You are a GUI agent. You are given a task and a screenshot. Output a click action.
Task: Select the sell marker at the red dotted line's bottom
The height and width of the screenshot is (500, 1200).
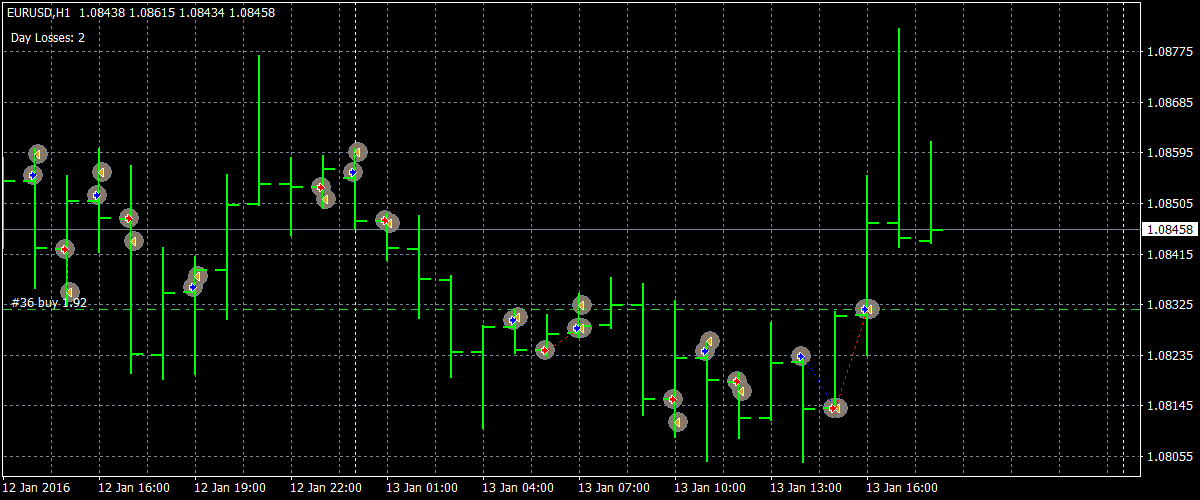[x=834, y=408]
